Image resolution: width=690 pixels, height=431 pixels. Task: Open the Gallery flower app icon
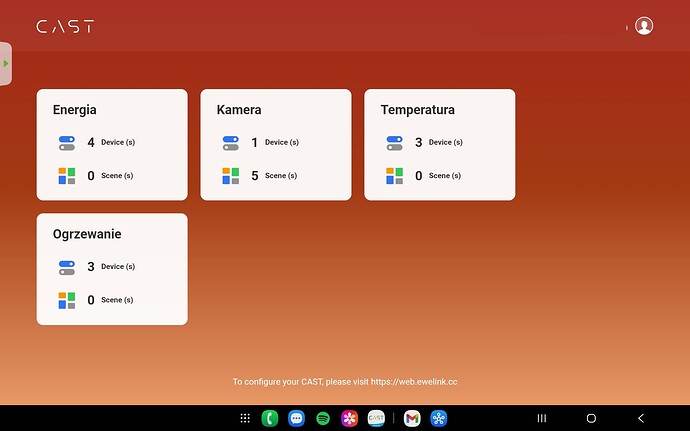[x=349, y=418]
